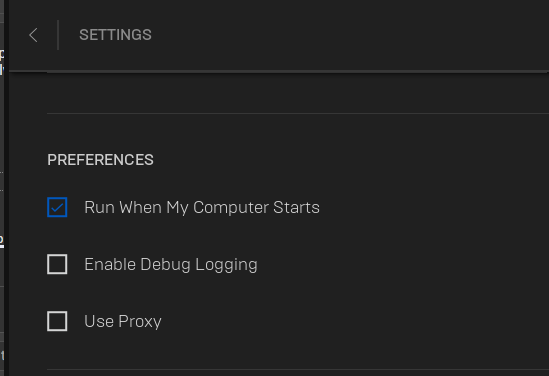This screenshot has width=549, height=376.
Task: Click the header bar's bottom shadow line
Action: pyautogui.click(x=279, y=71)
